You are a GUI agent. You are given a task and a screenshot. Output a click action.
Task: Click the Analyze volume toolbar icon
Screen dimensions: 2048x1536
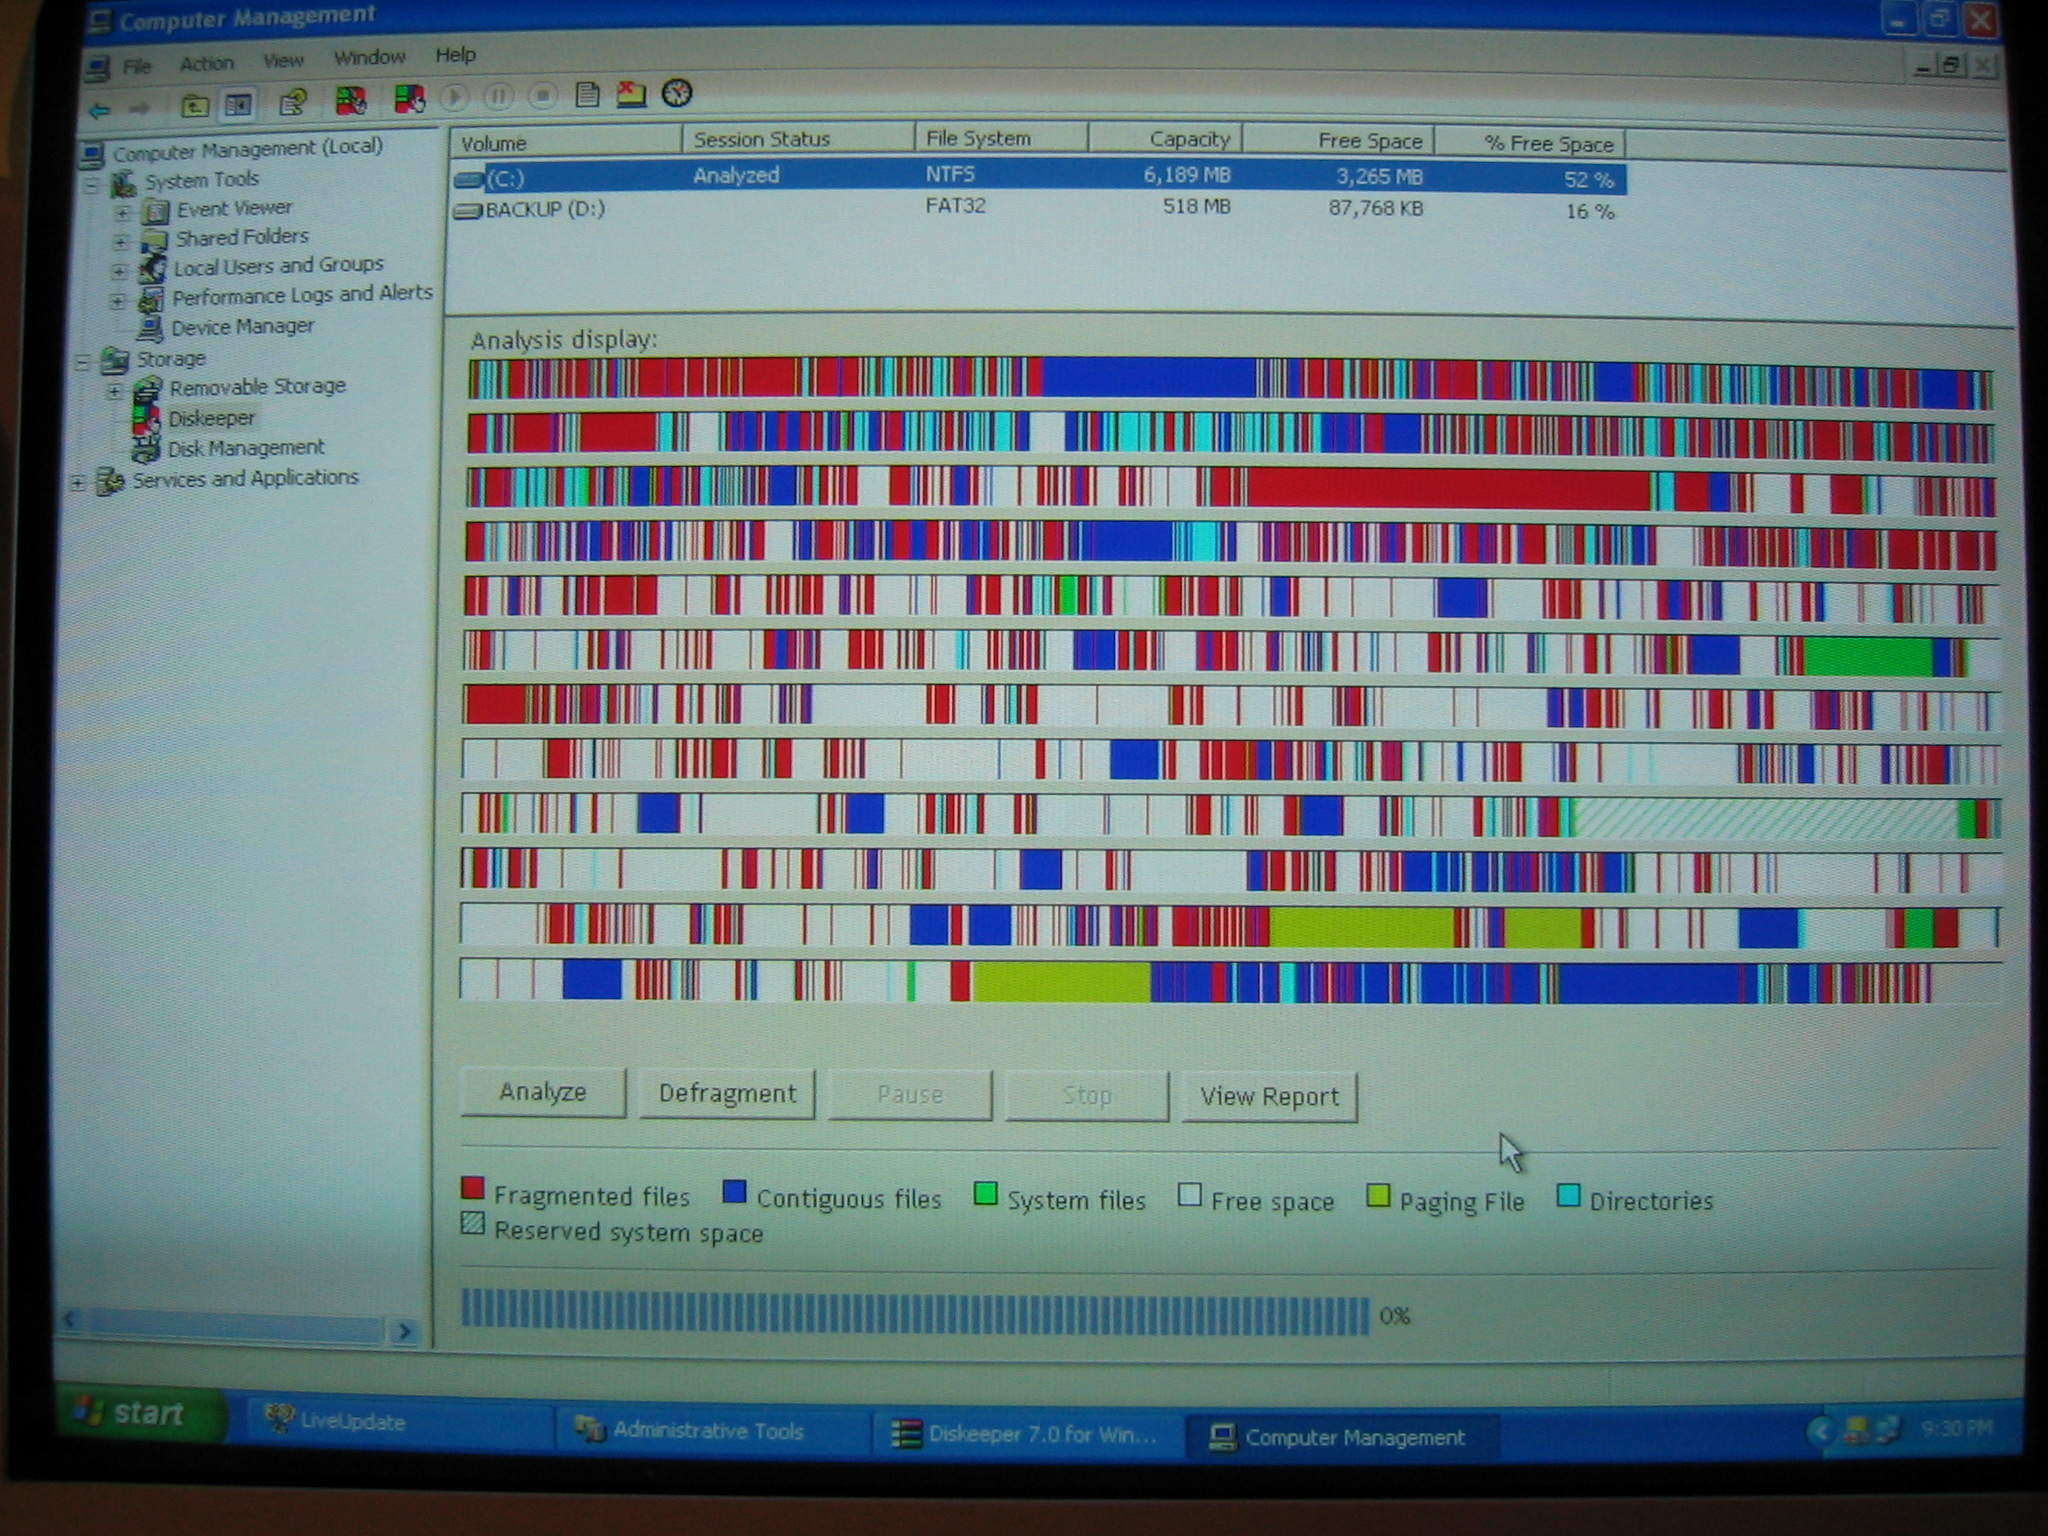pos(350,100)
